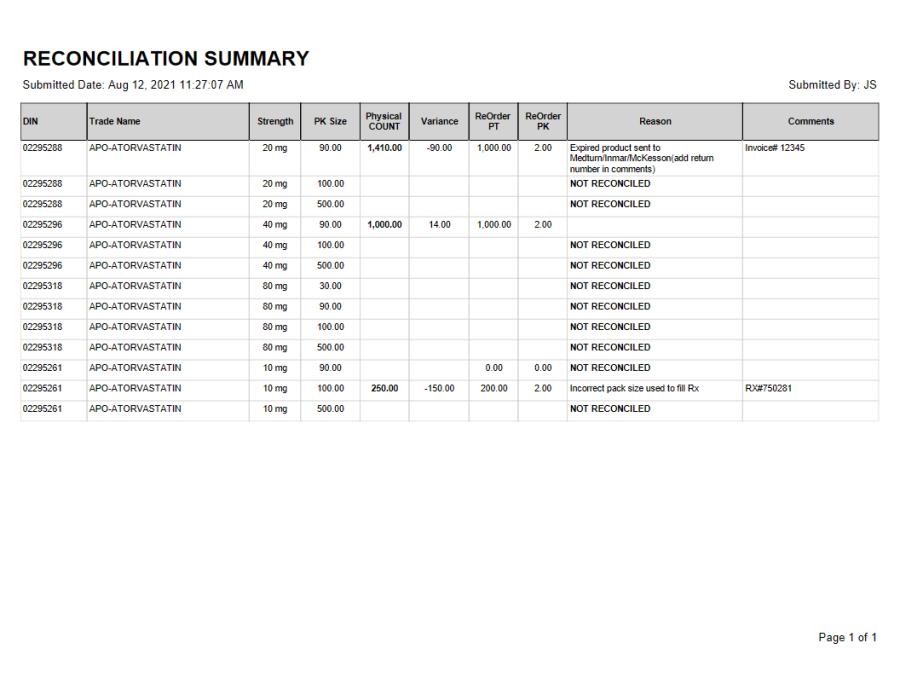Click Page 1 of 1 indicator

pyautogui.click(x=848, y=637)
